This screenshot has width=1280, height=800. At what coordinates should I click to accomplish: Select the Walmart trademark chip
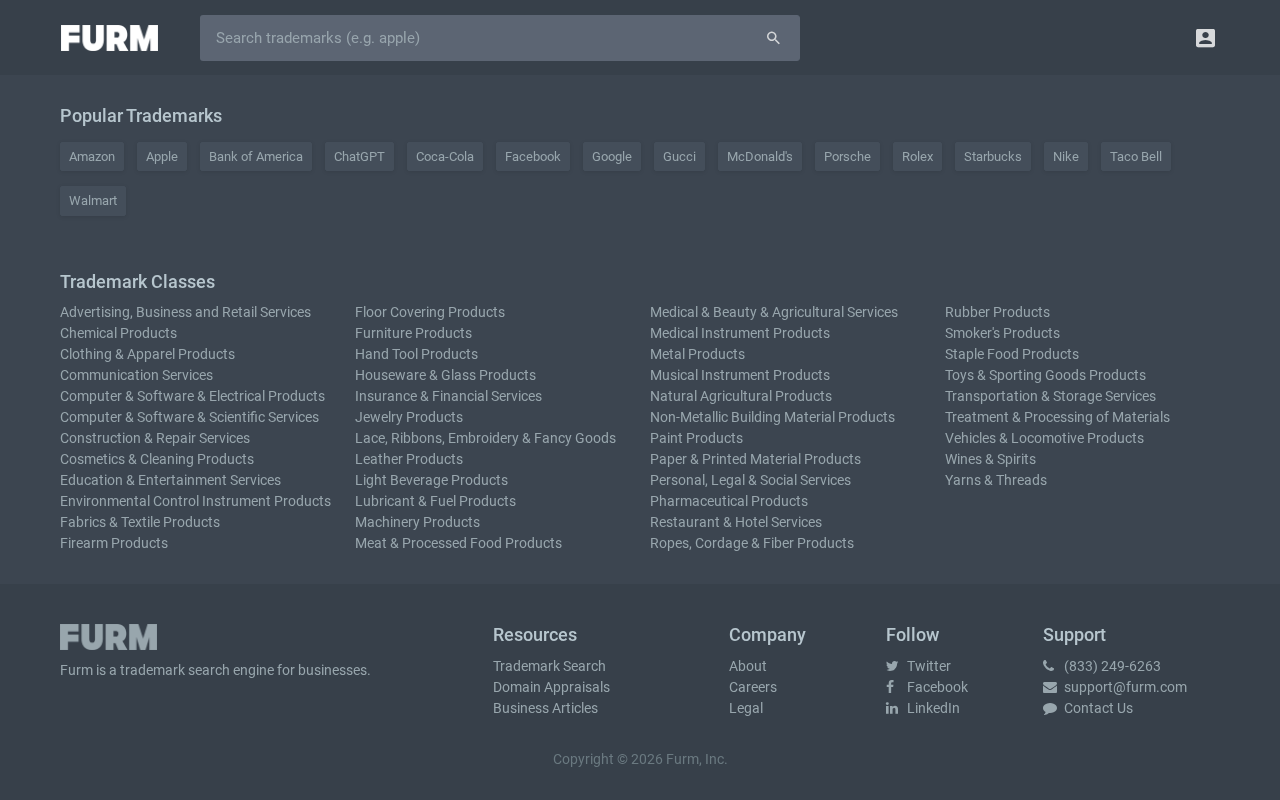tap(93, 201)
